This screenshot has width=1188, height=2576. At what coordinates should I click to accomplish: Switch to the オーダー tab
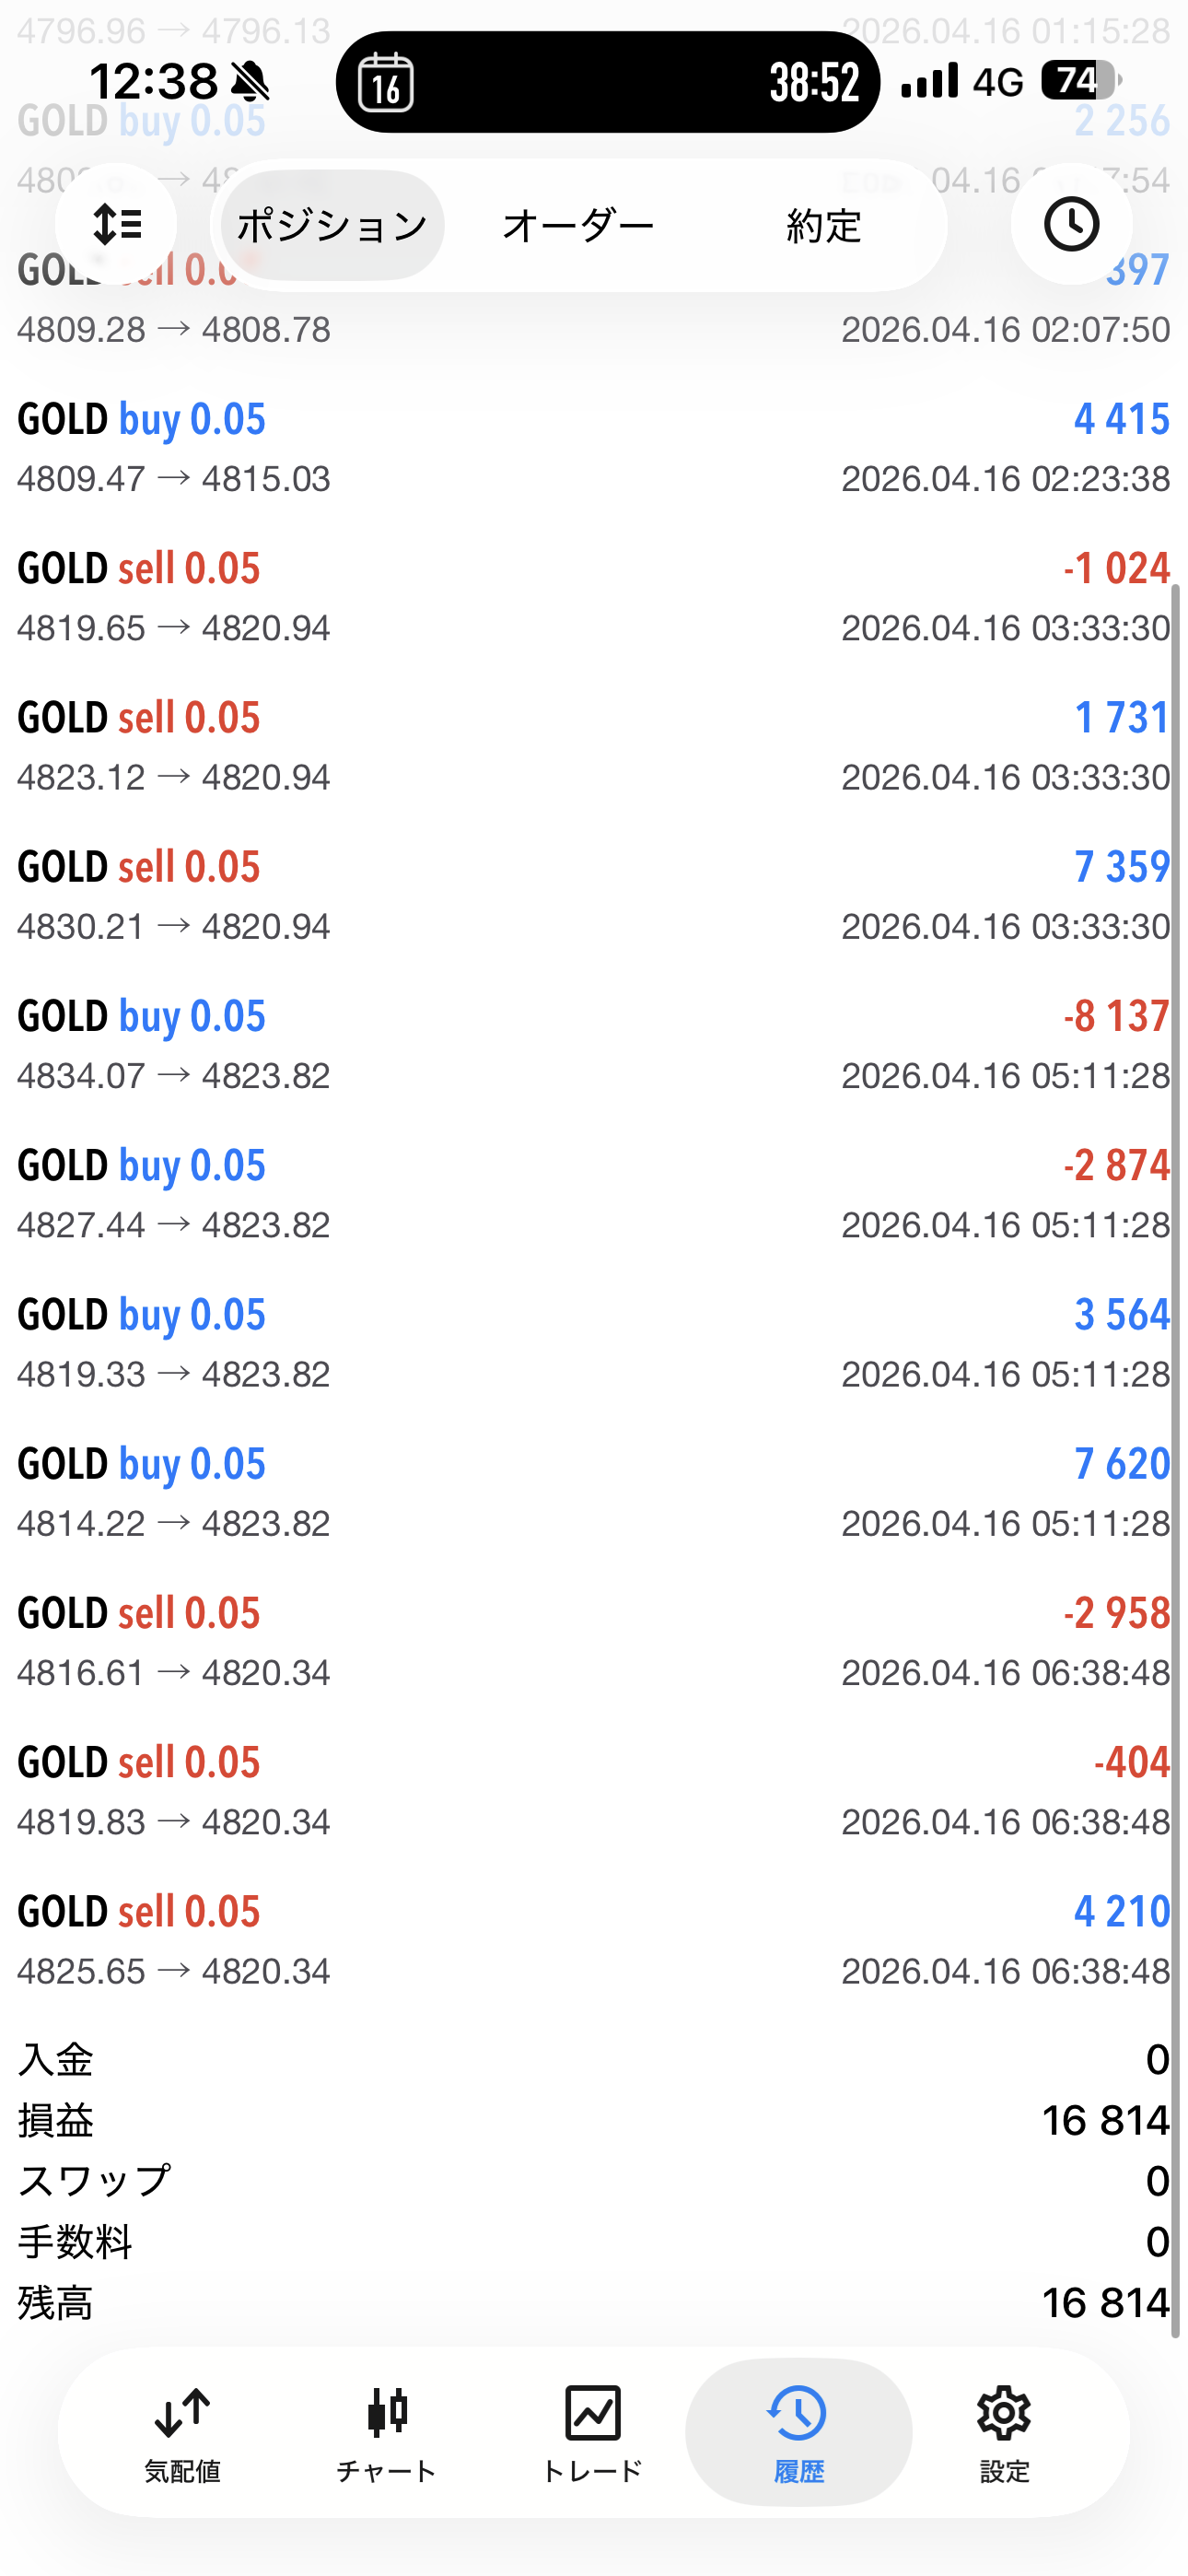[578, 226]
